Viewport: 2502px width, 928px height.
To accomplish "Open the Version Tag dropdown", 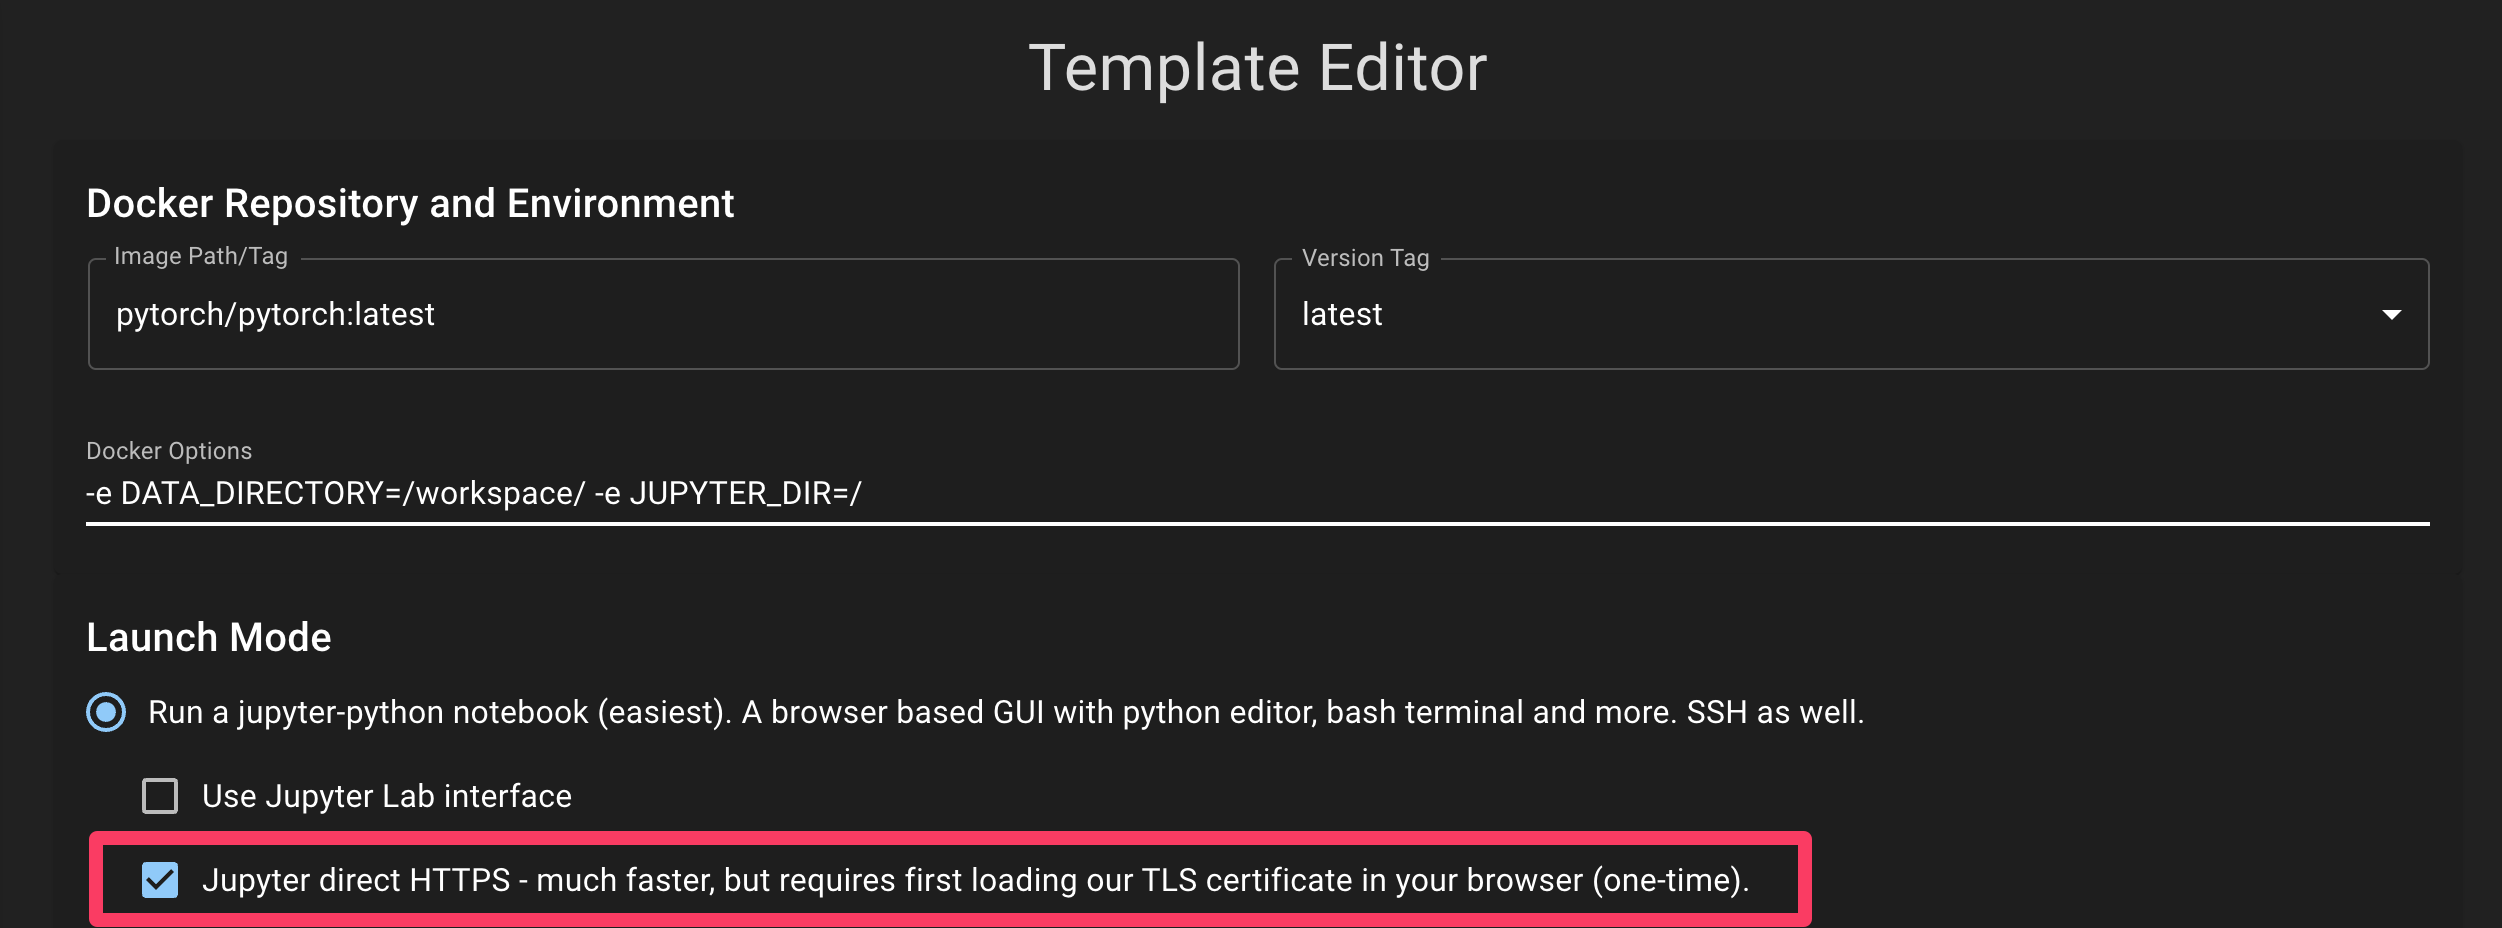I will pyautogui.click(x=1850, y=314).
